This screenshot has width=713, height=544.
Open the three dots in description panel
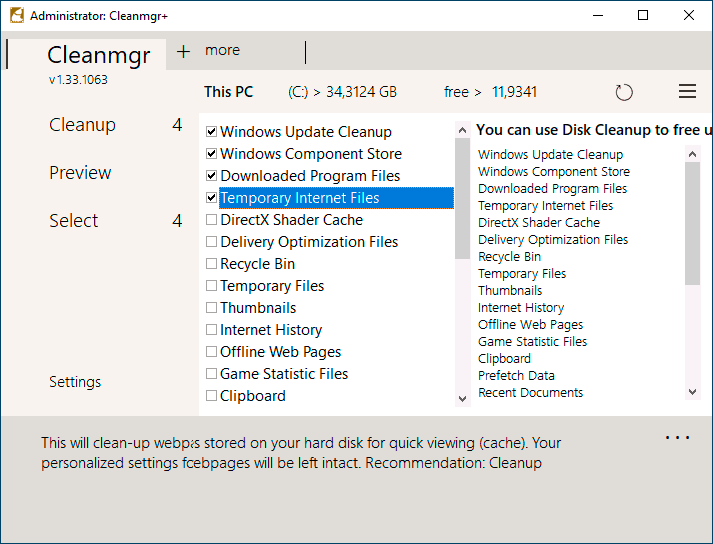tap(677, 438)
